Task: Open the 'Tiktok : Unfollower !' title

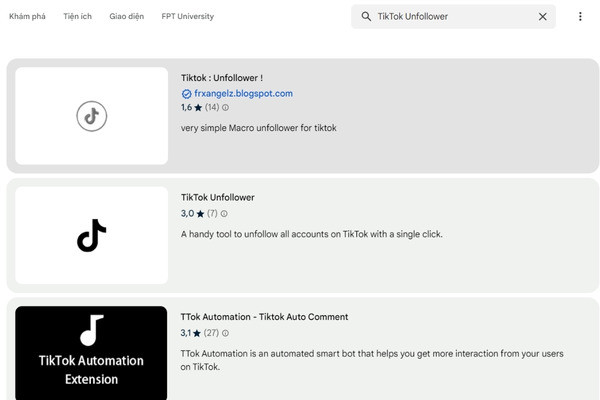Action: (x=222, y=78)
